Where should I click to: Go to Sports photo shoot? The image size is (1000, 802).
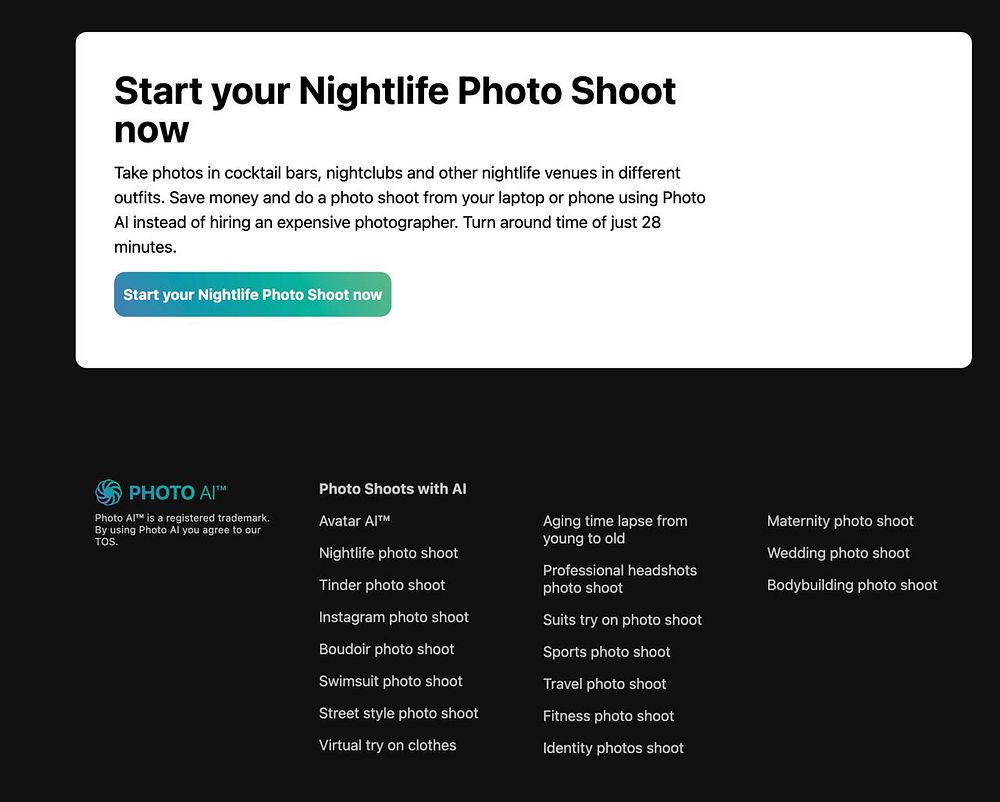click(607, 652)
